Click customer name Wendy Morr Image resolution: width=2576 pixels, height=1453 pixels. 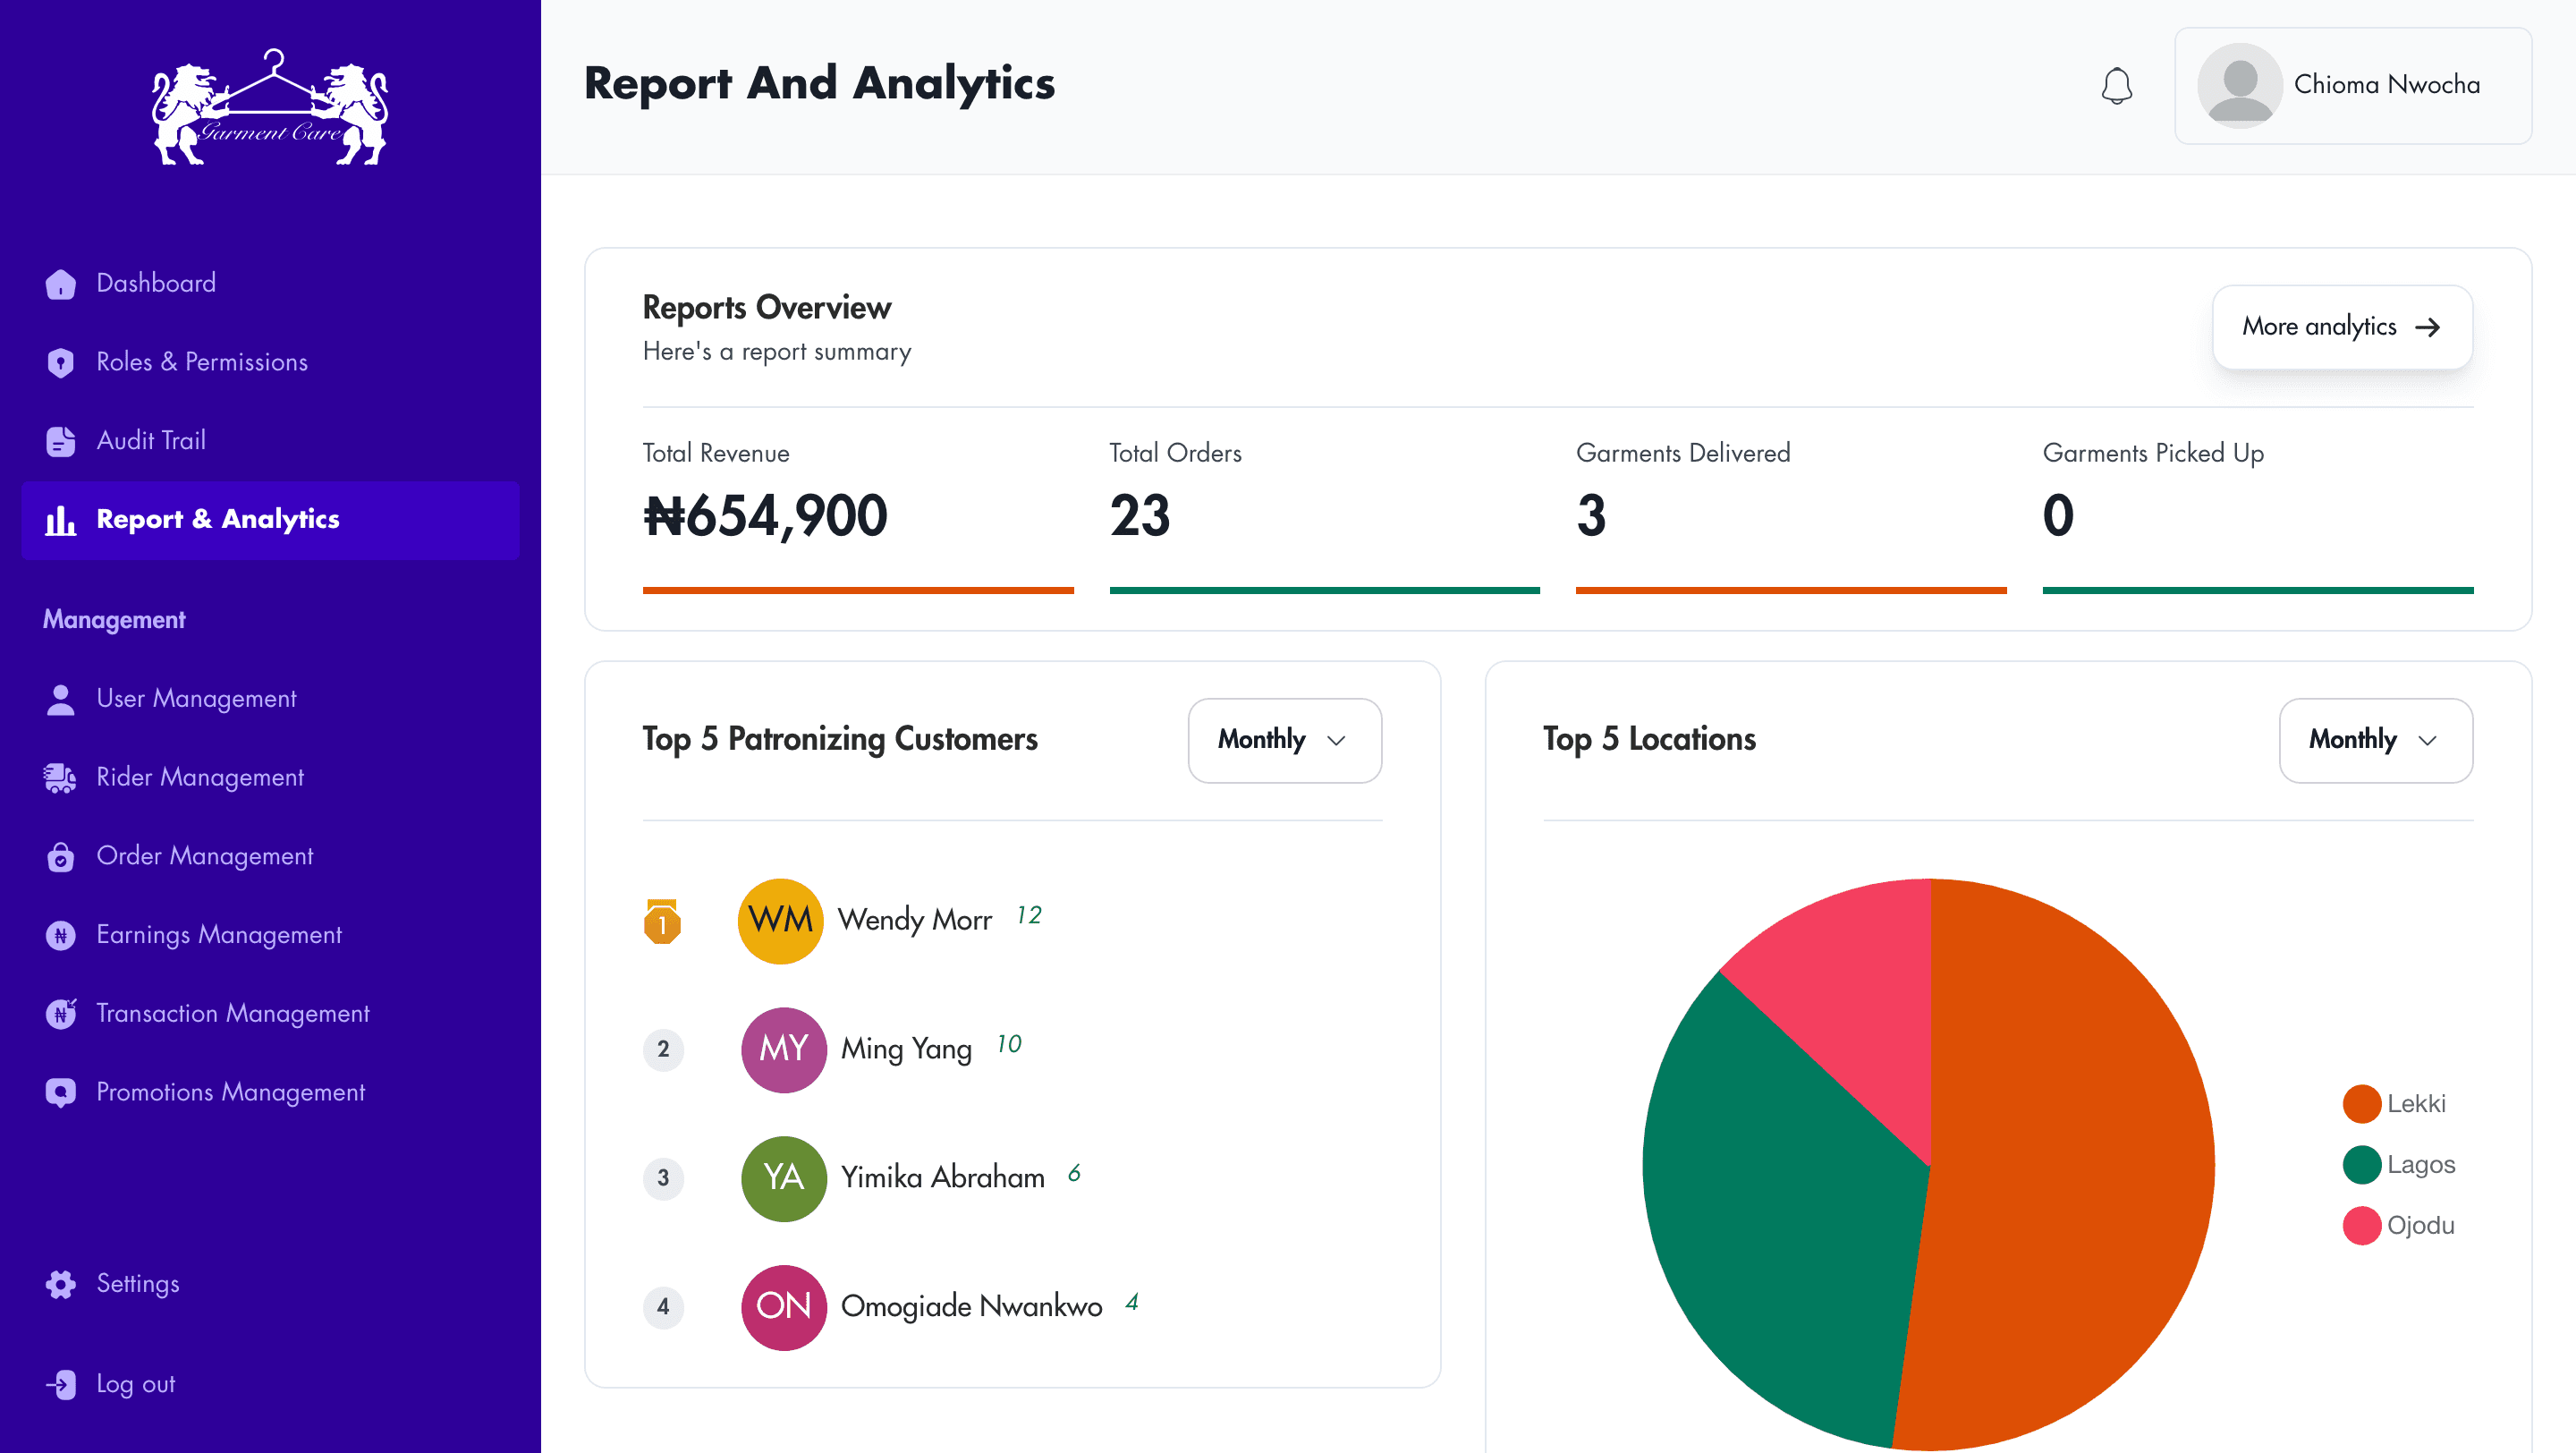914,920
